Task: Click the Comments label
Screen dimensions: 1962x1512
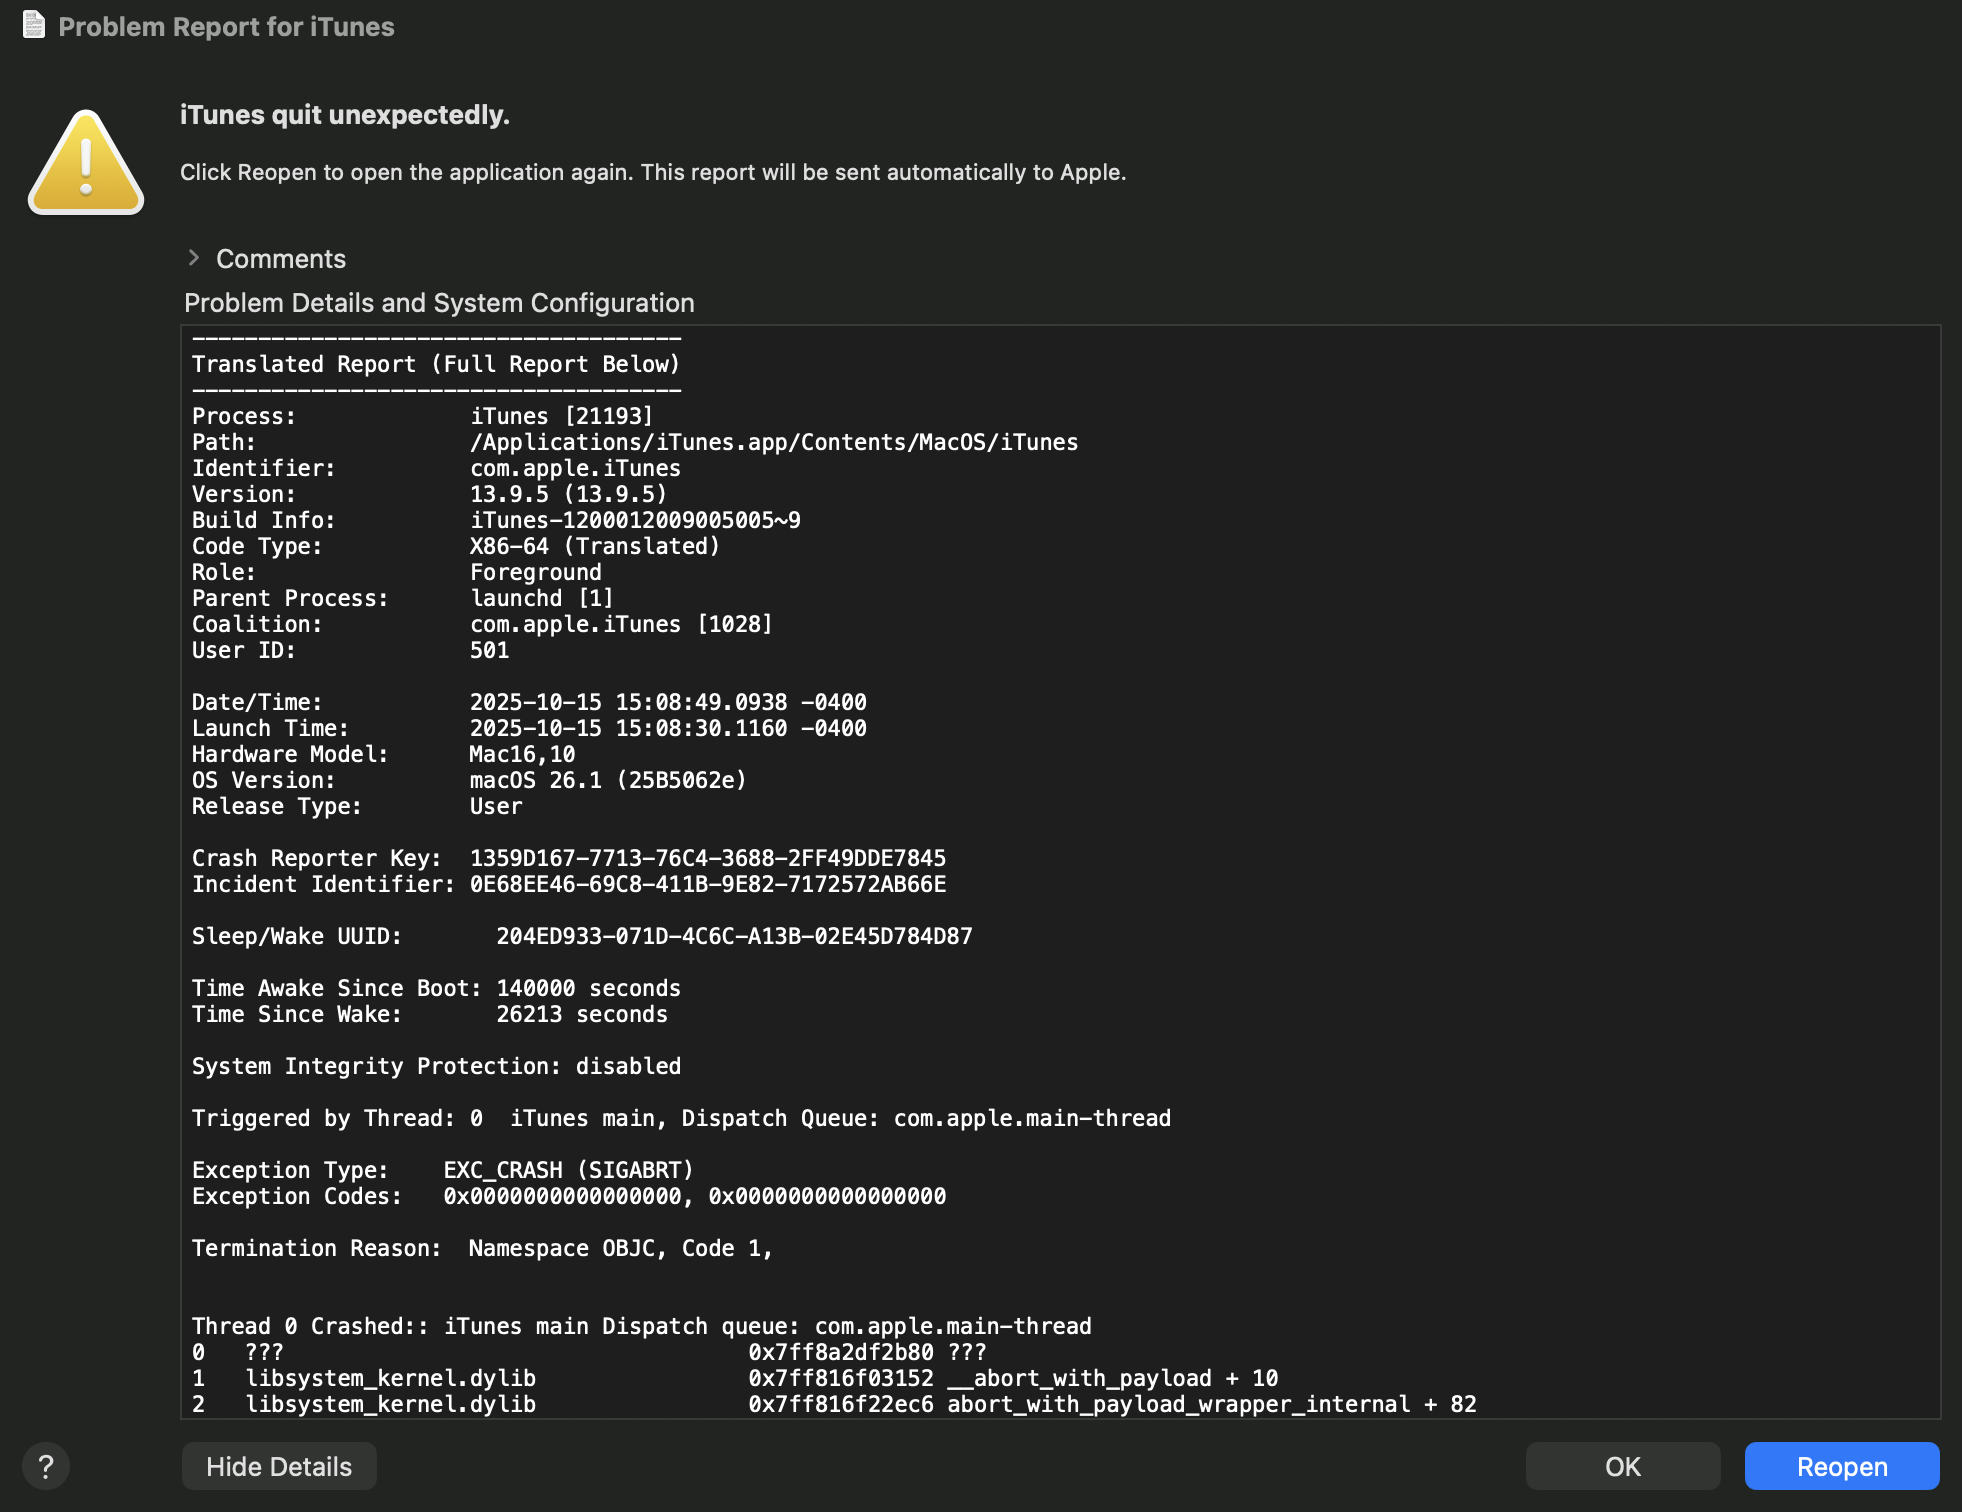Action: click(x=281, y=259)
